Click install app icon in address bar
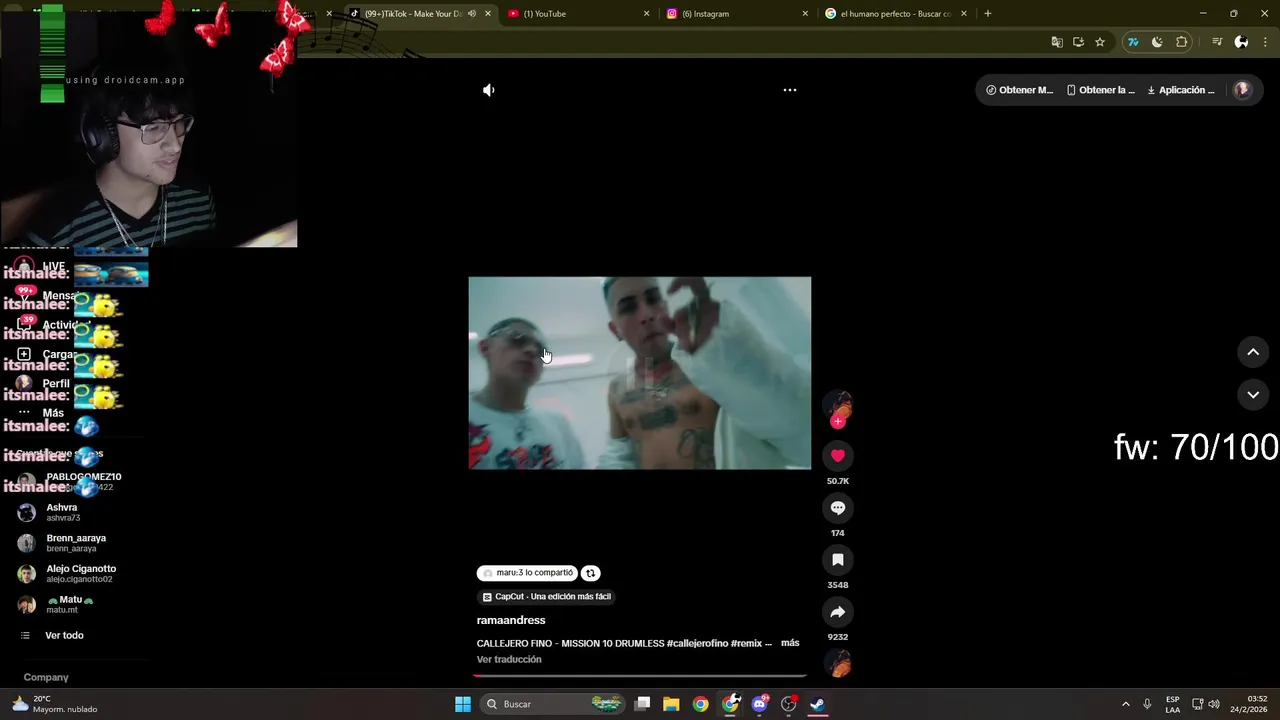 point(1078,42)
